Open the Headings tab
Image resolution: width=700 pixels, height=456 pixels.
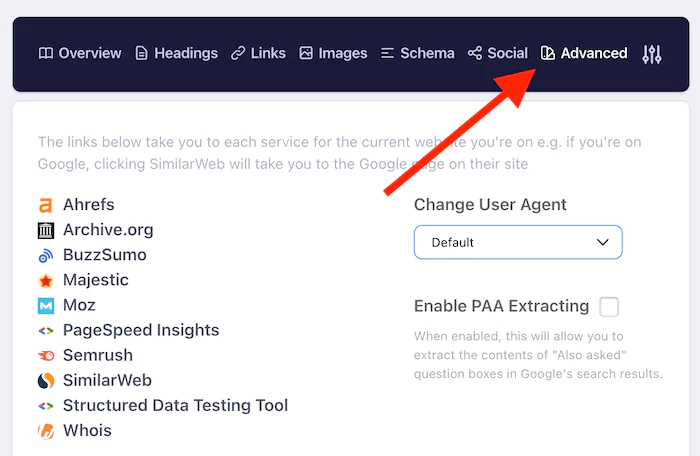point(176,54)
